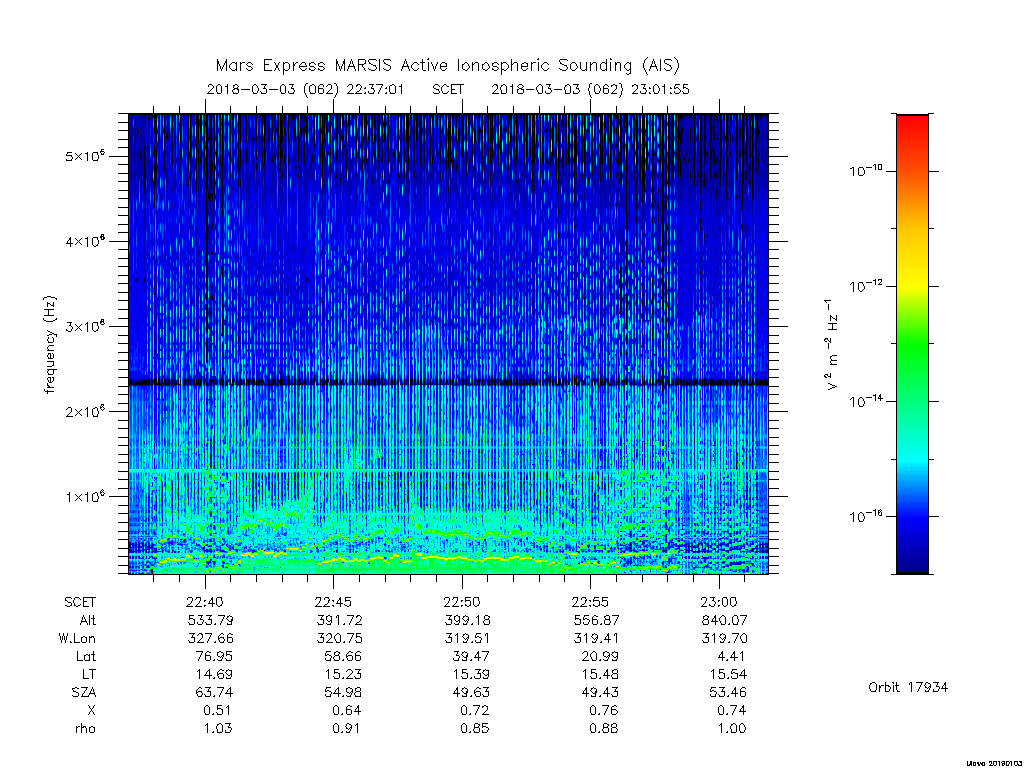This screenshot has height=768, width=1024.
Task: Click the plot title 'Mars Express MARSIS Active Ionospheric Sounding (AIS)'
Action: 447,66
